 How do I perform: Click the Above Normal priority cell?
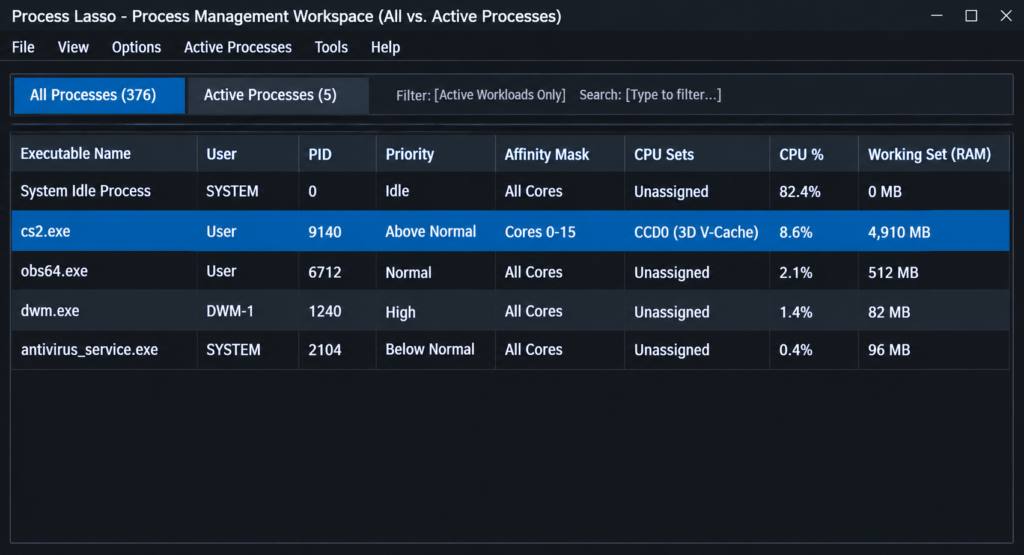pos(430,231)
